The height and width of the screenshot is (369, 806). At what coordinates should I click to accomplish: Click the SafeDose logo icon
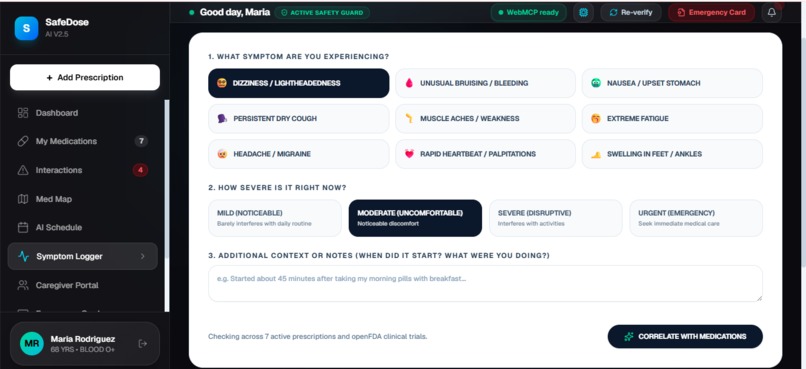(x=26, y=28)
